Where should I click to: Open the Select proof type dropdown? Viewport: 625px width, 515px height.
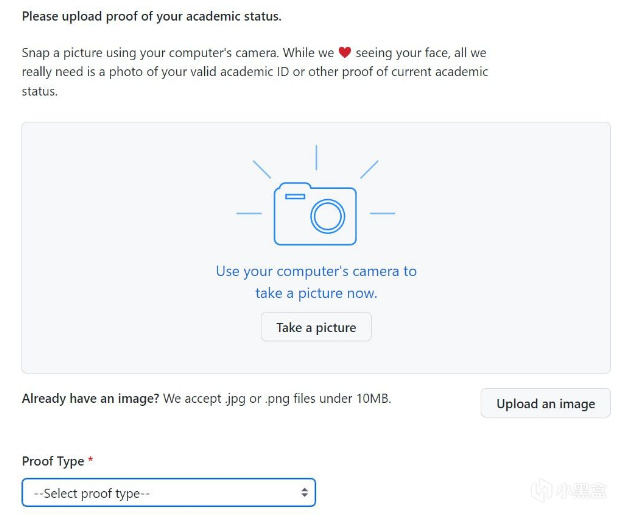tap(168, 493)
